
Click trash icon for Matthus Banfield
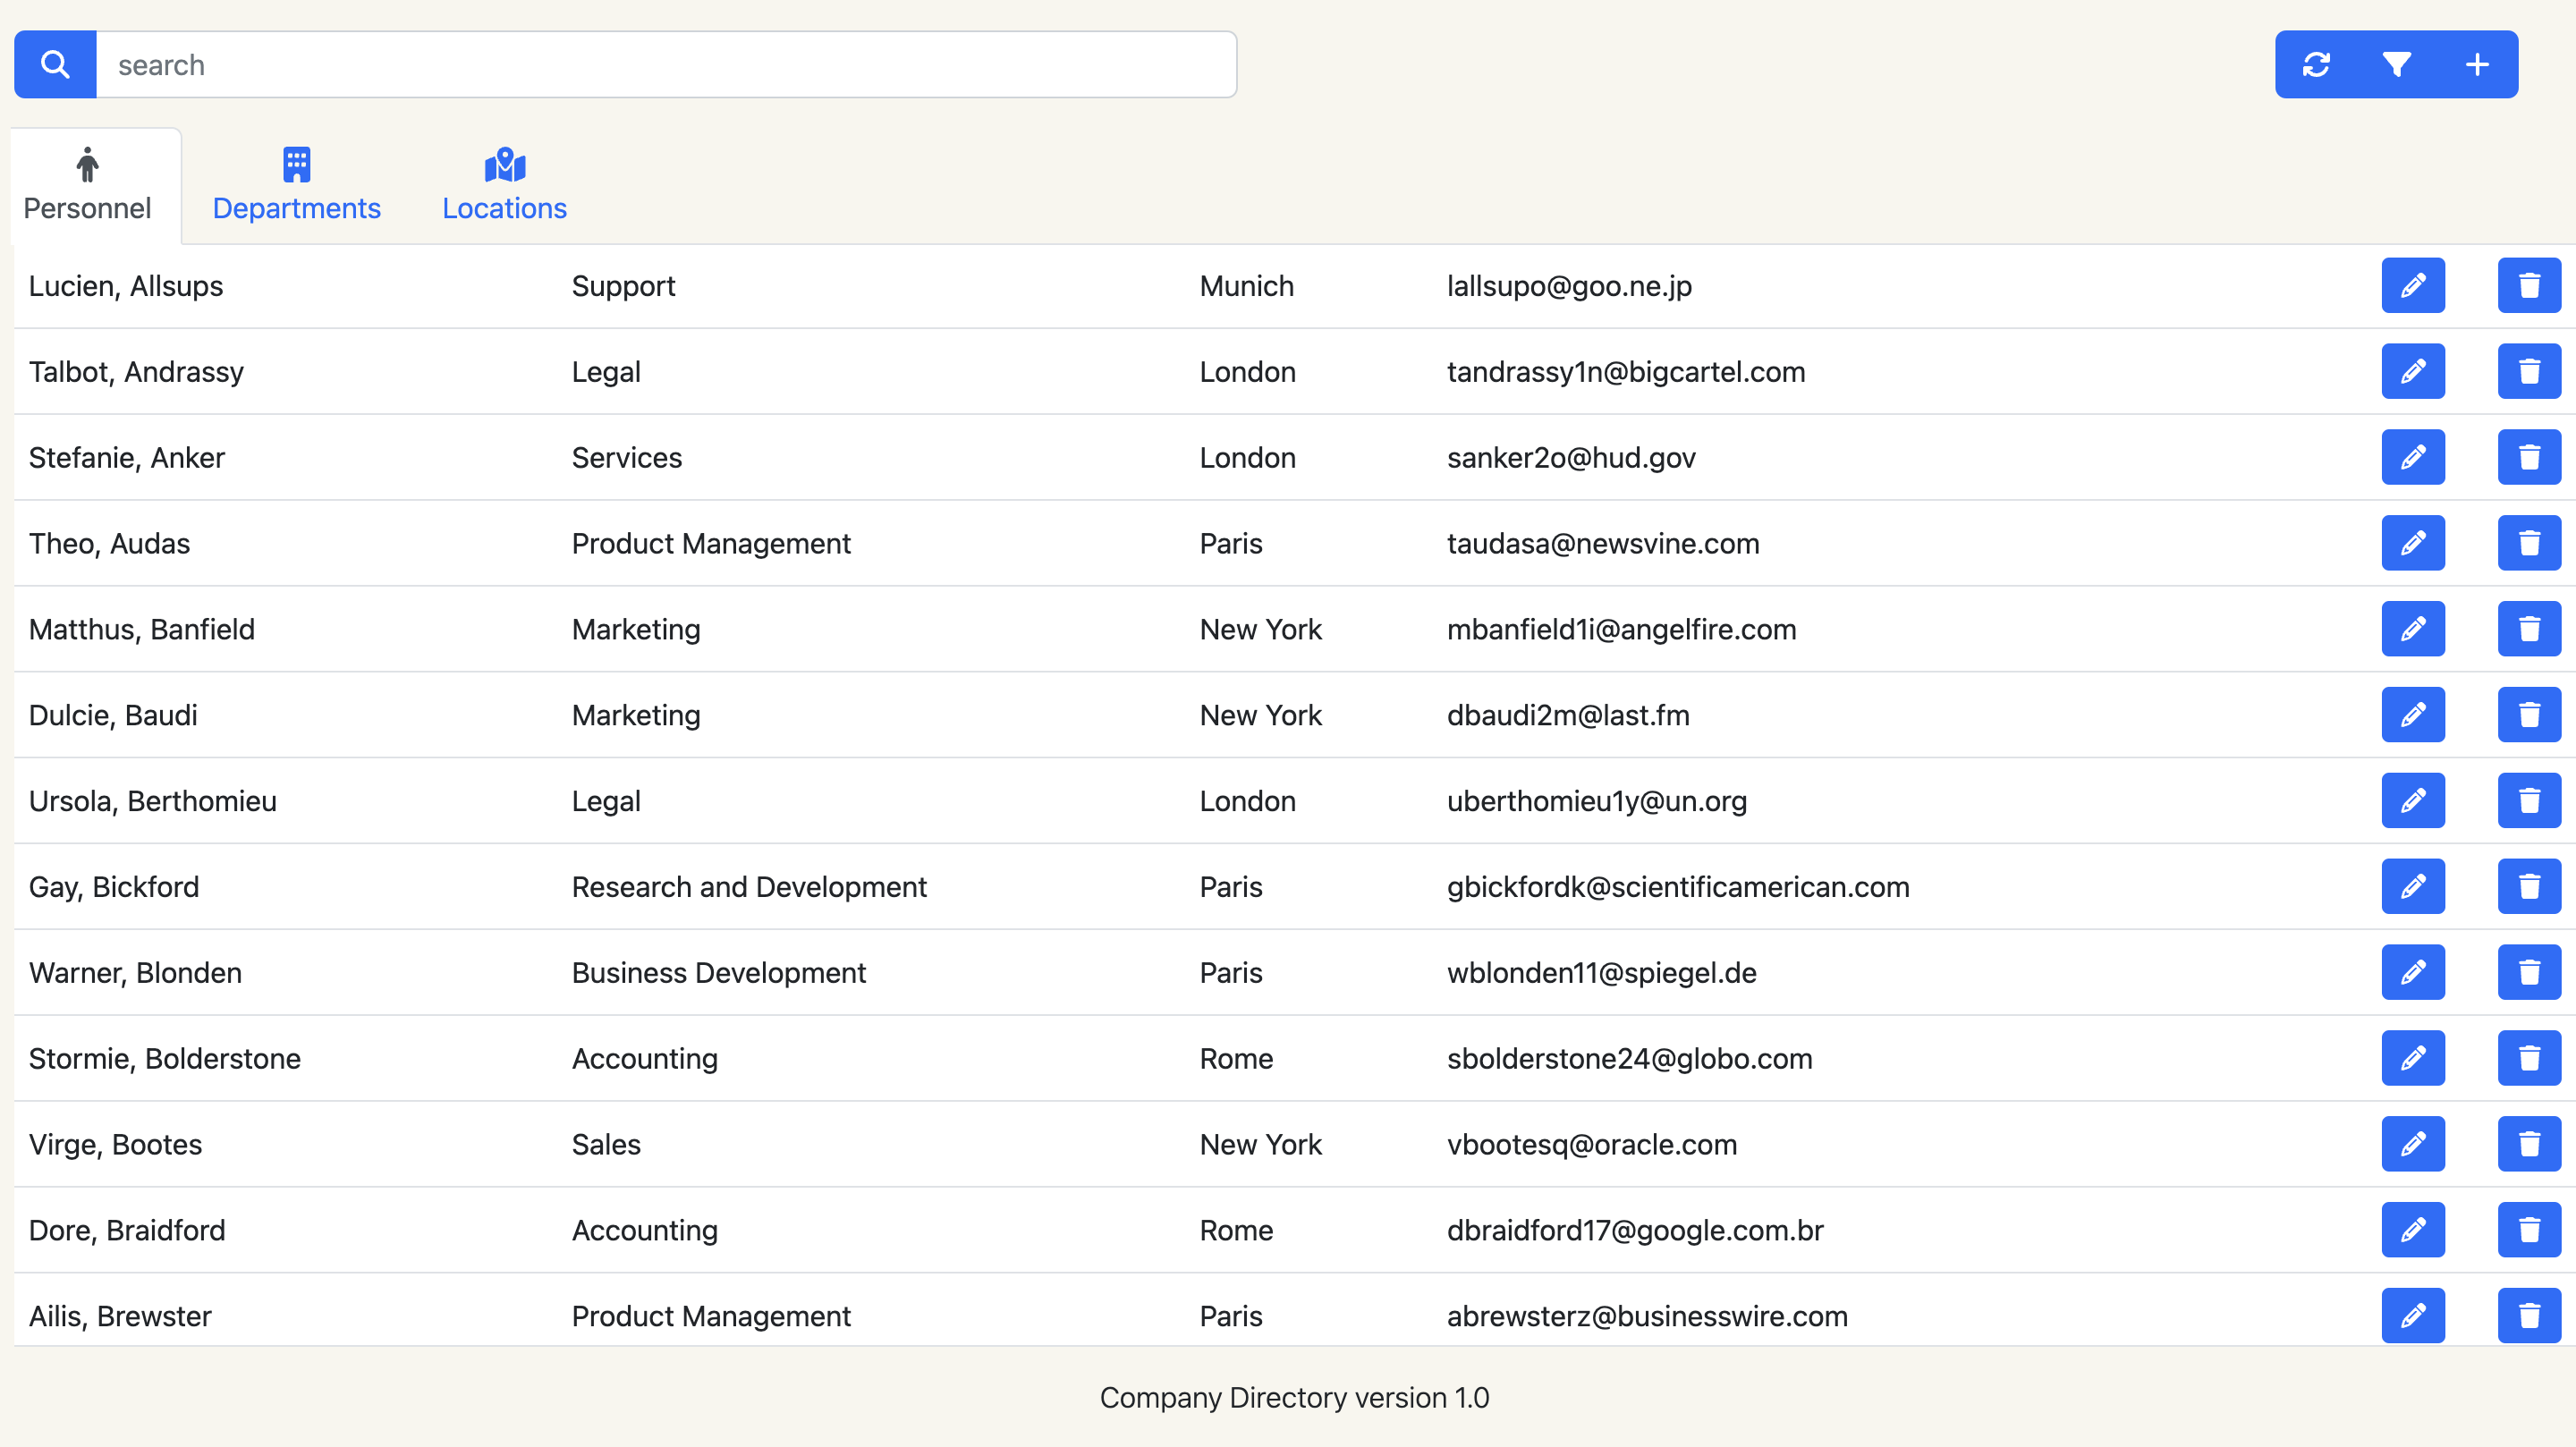click(x=2528, y=629)
